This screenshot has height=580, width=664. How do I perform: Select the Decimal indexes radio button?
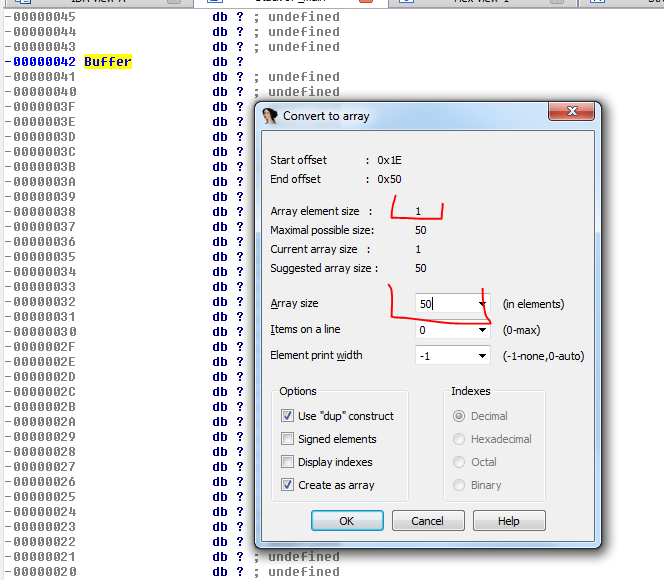pos(460,416)
